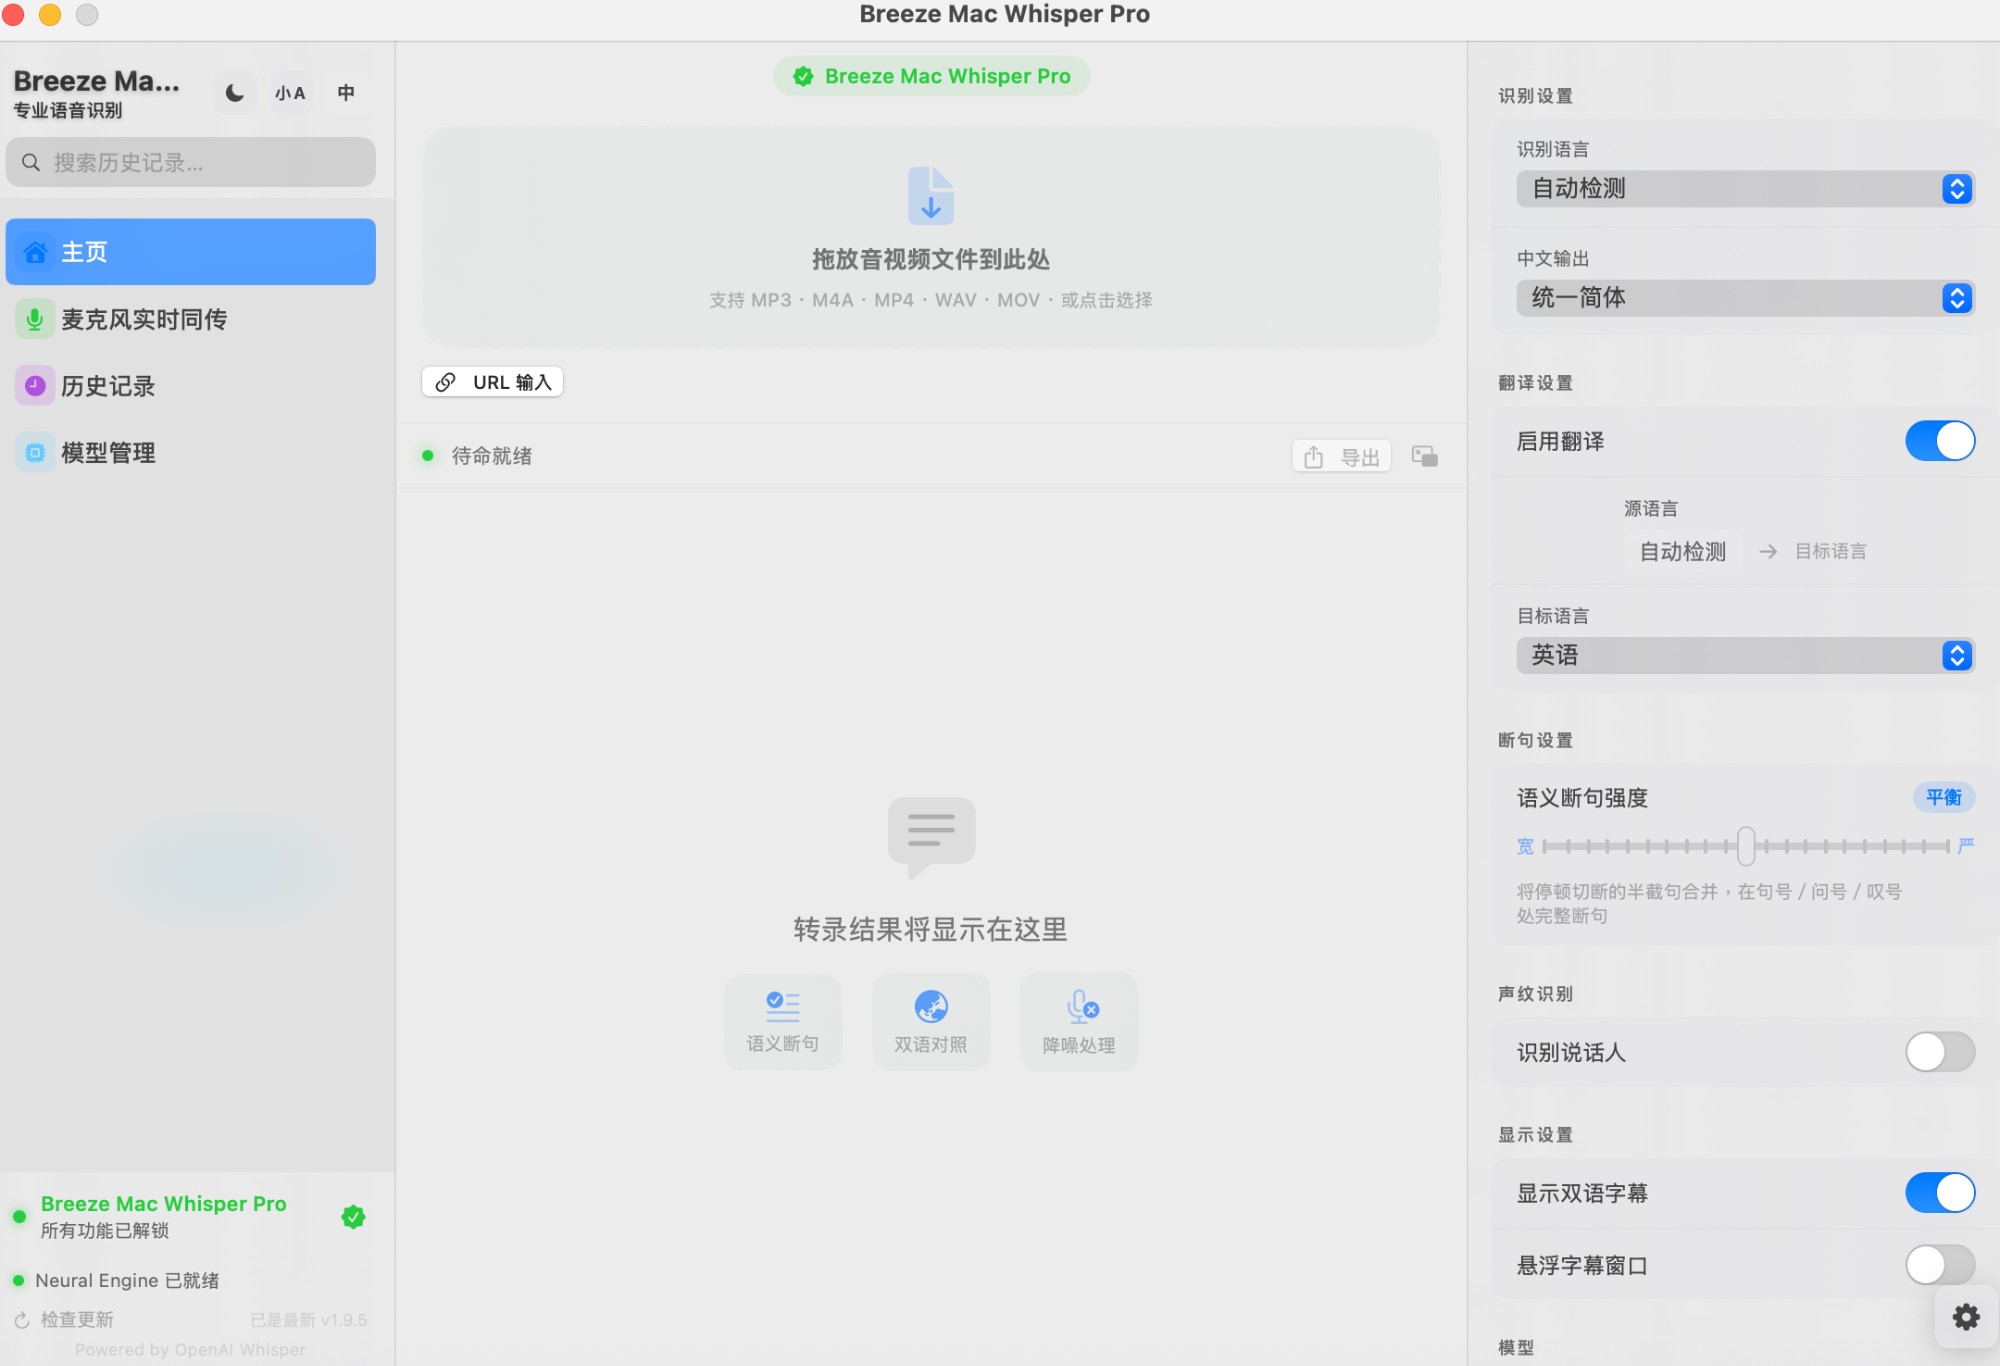The height and width of the screenshot is (1366, 2000).
Task: Toggle dark mode moon icon
Action: coord(234,93)
